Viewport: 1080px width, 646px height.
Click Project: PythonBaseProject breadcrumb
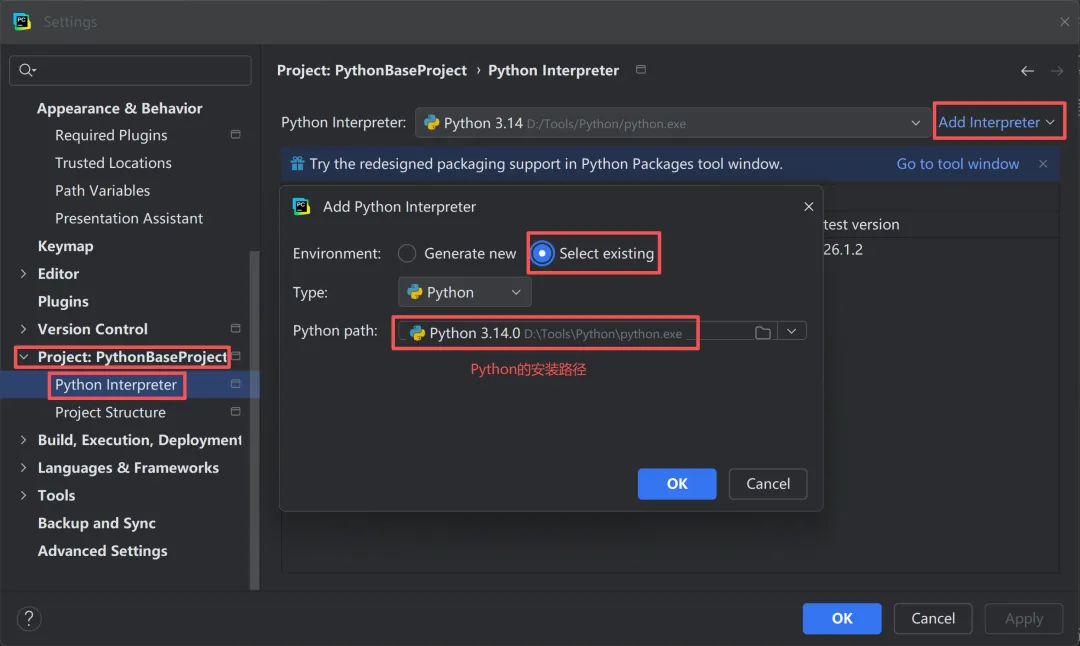[x=372, y=70]
